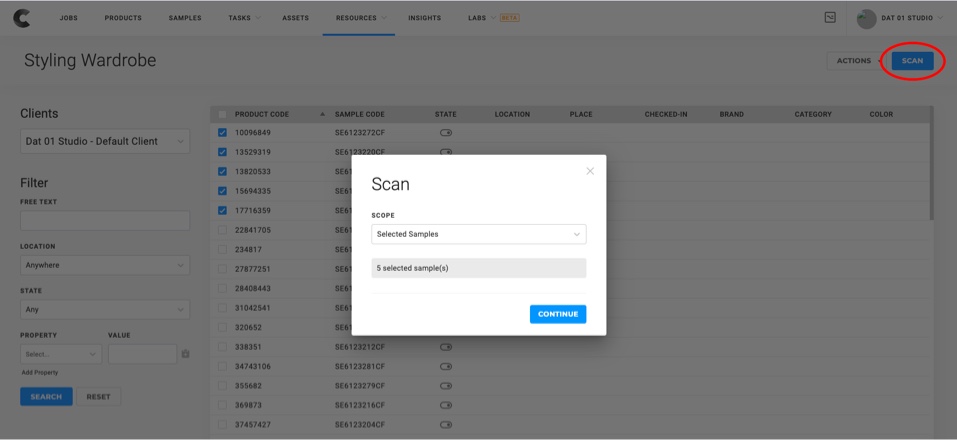Click the Creative Force logo icon
957x440 pixels.
20,18
